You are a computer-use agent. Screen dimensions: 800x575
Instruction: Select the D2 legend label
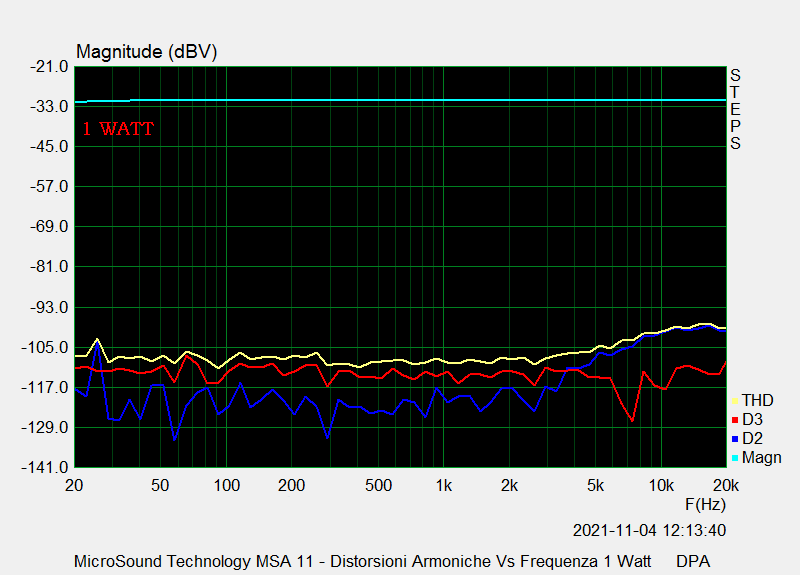click(753, 438)
